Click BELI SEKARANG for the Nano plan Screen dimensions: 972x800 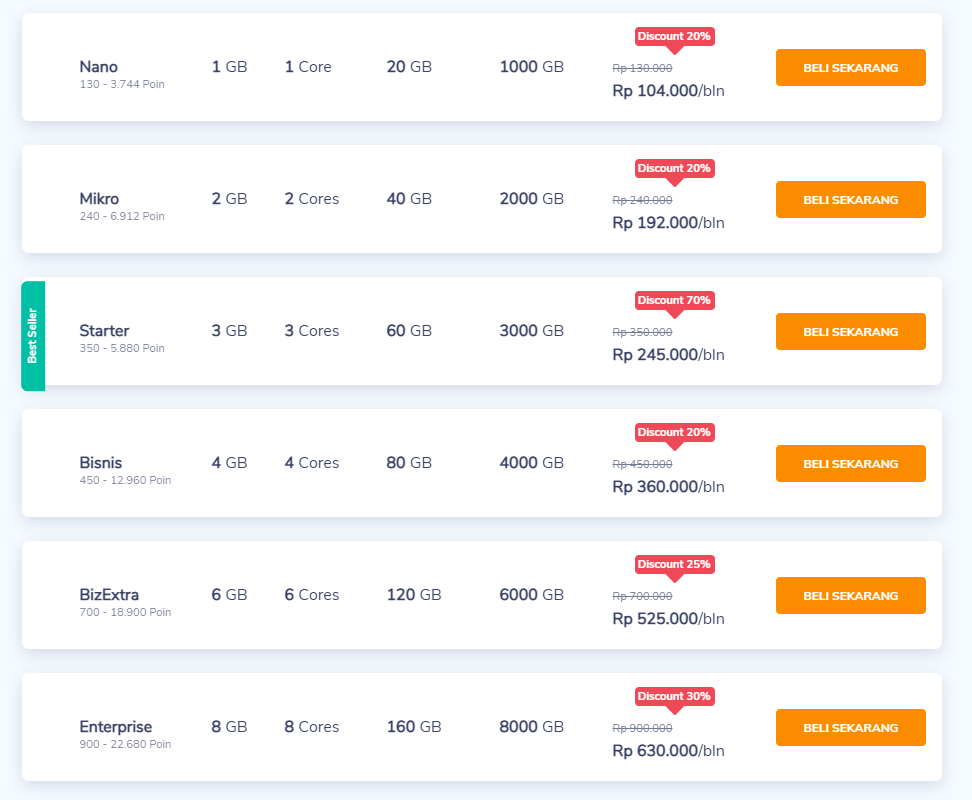850,68
